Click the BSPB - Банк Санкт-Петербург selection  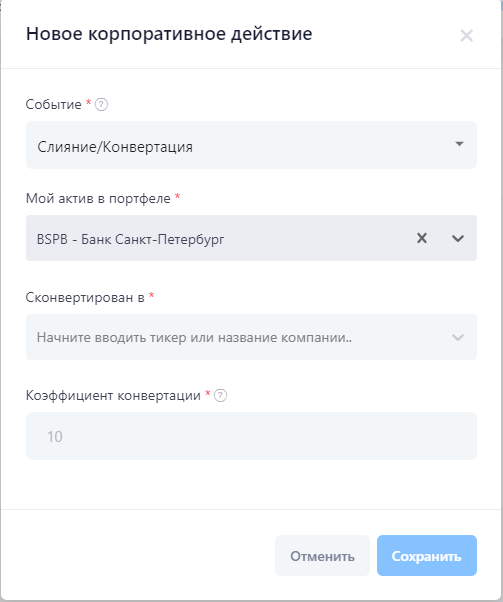coord(130,239)
